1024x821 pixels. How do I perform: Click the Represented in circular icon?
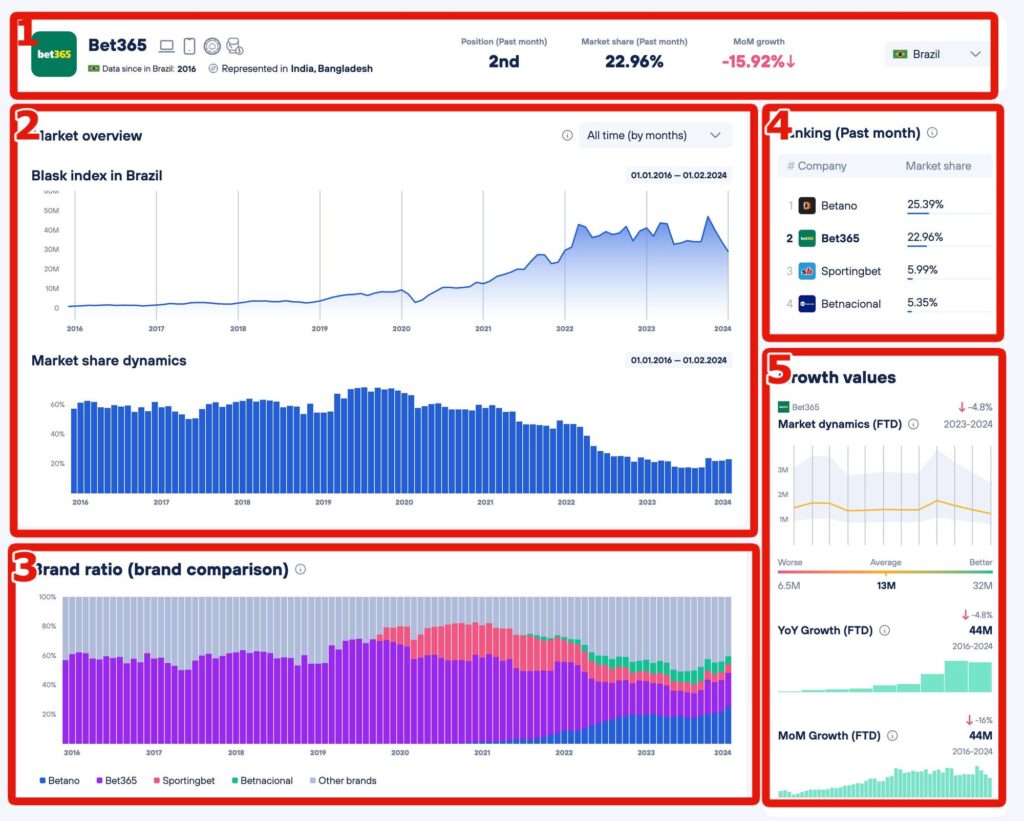point(213,69)
